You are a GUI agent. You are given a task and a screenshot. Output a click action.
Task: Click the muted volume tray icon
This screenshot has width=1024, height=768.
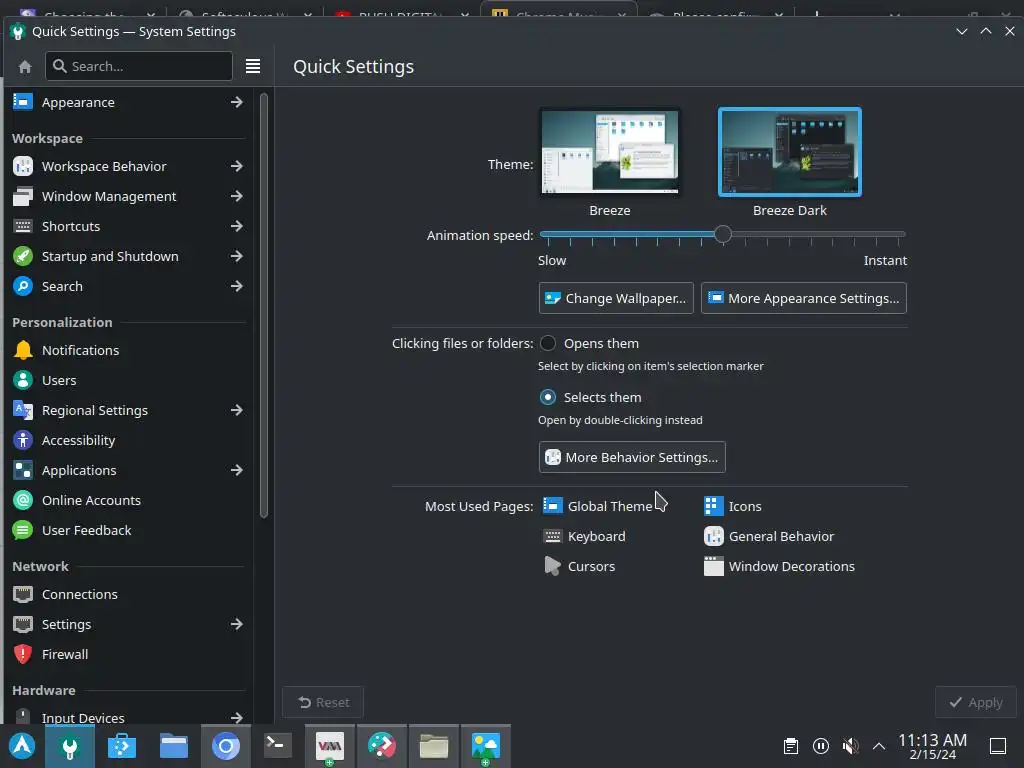tap(850, 746)
